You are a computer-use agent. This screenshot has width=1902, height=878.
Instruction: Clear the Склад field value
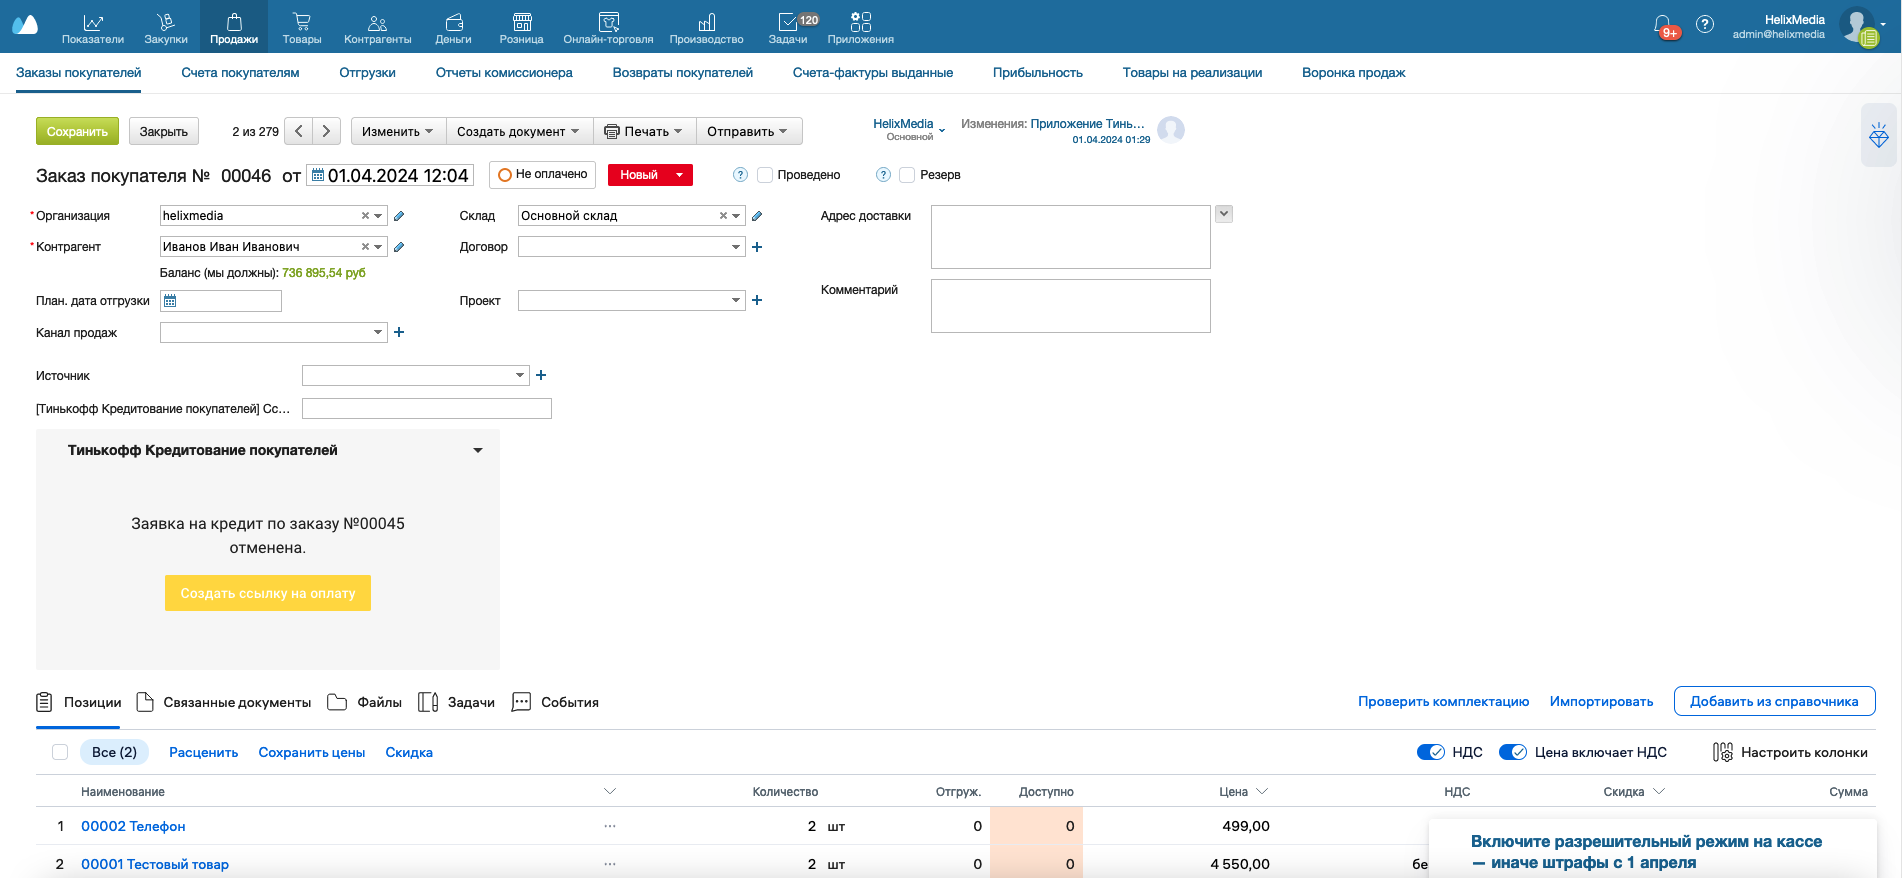pyautogui.click(x=723, y=216)
